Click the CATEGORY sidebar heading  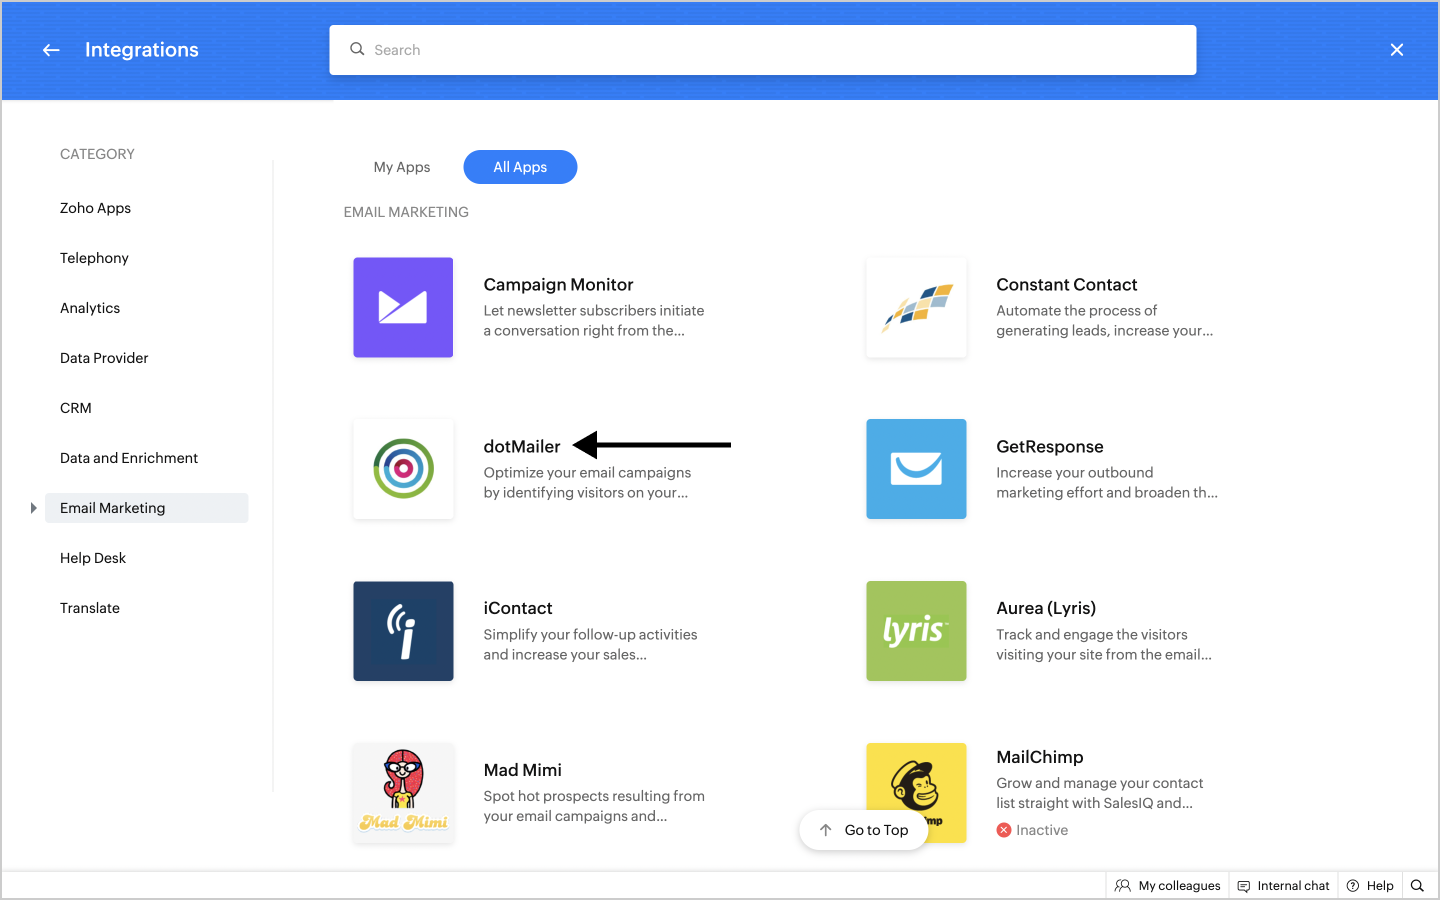coord(97,154)
